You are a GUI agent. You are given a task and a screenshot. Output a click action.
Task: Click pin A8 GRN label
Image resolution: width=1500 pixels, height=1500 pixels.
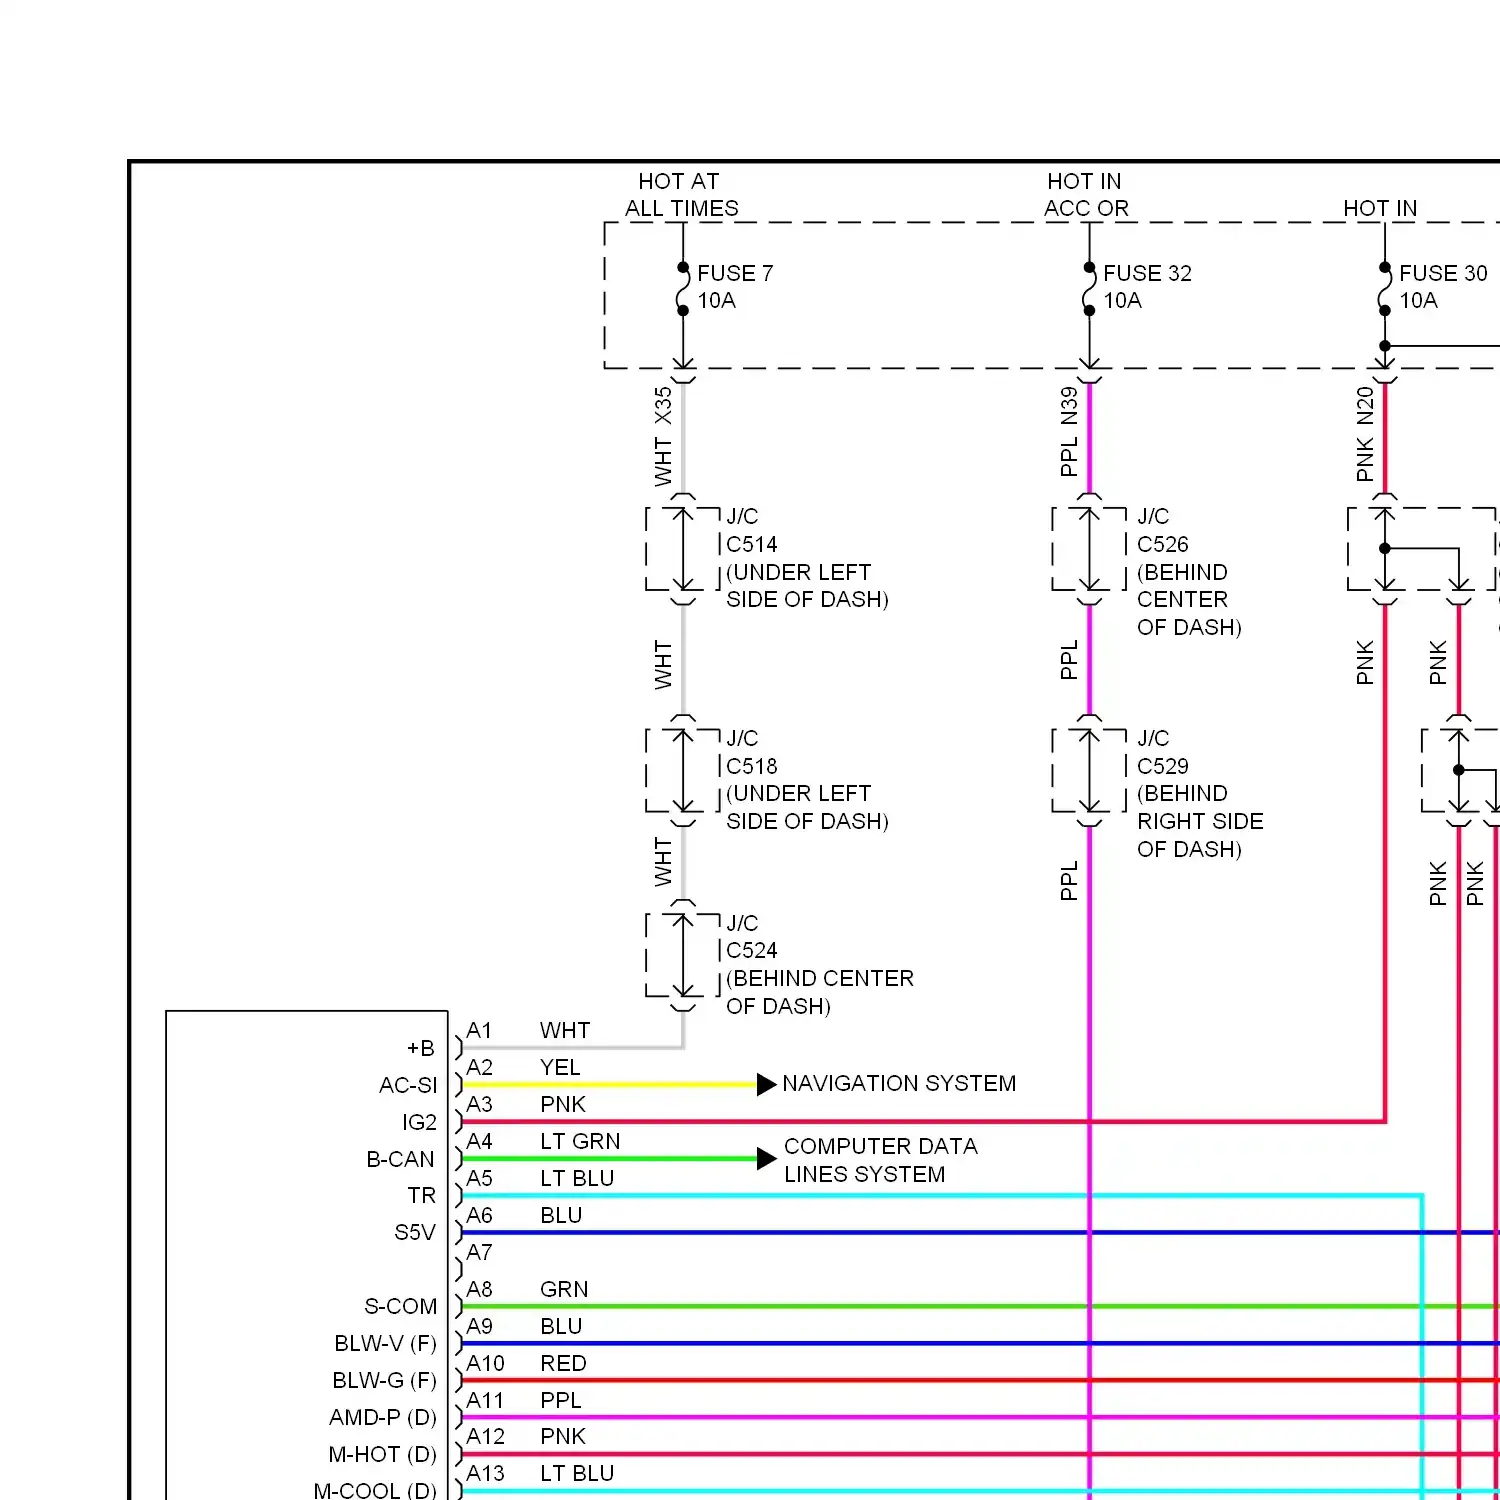(x=527, y=1290)
